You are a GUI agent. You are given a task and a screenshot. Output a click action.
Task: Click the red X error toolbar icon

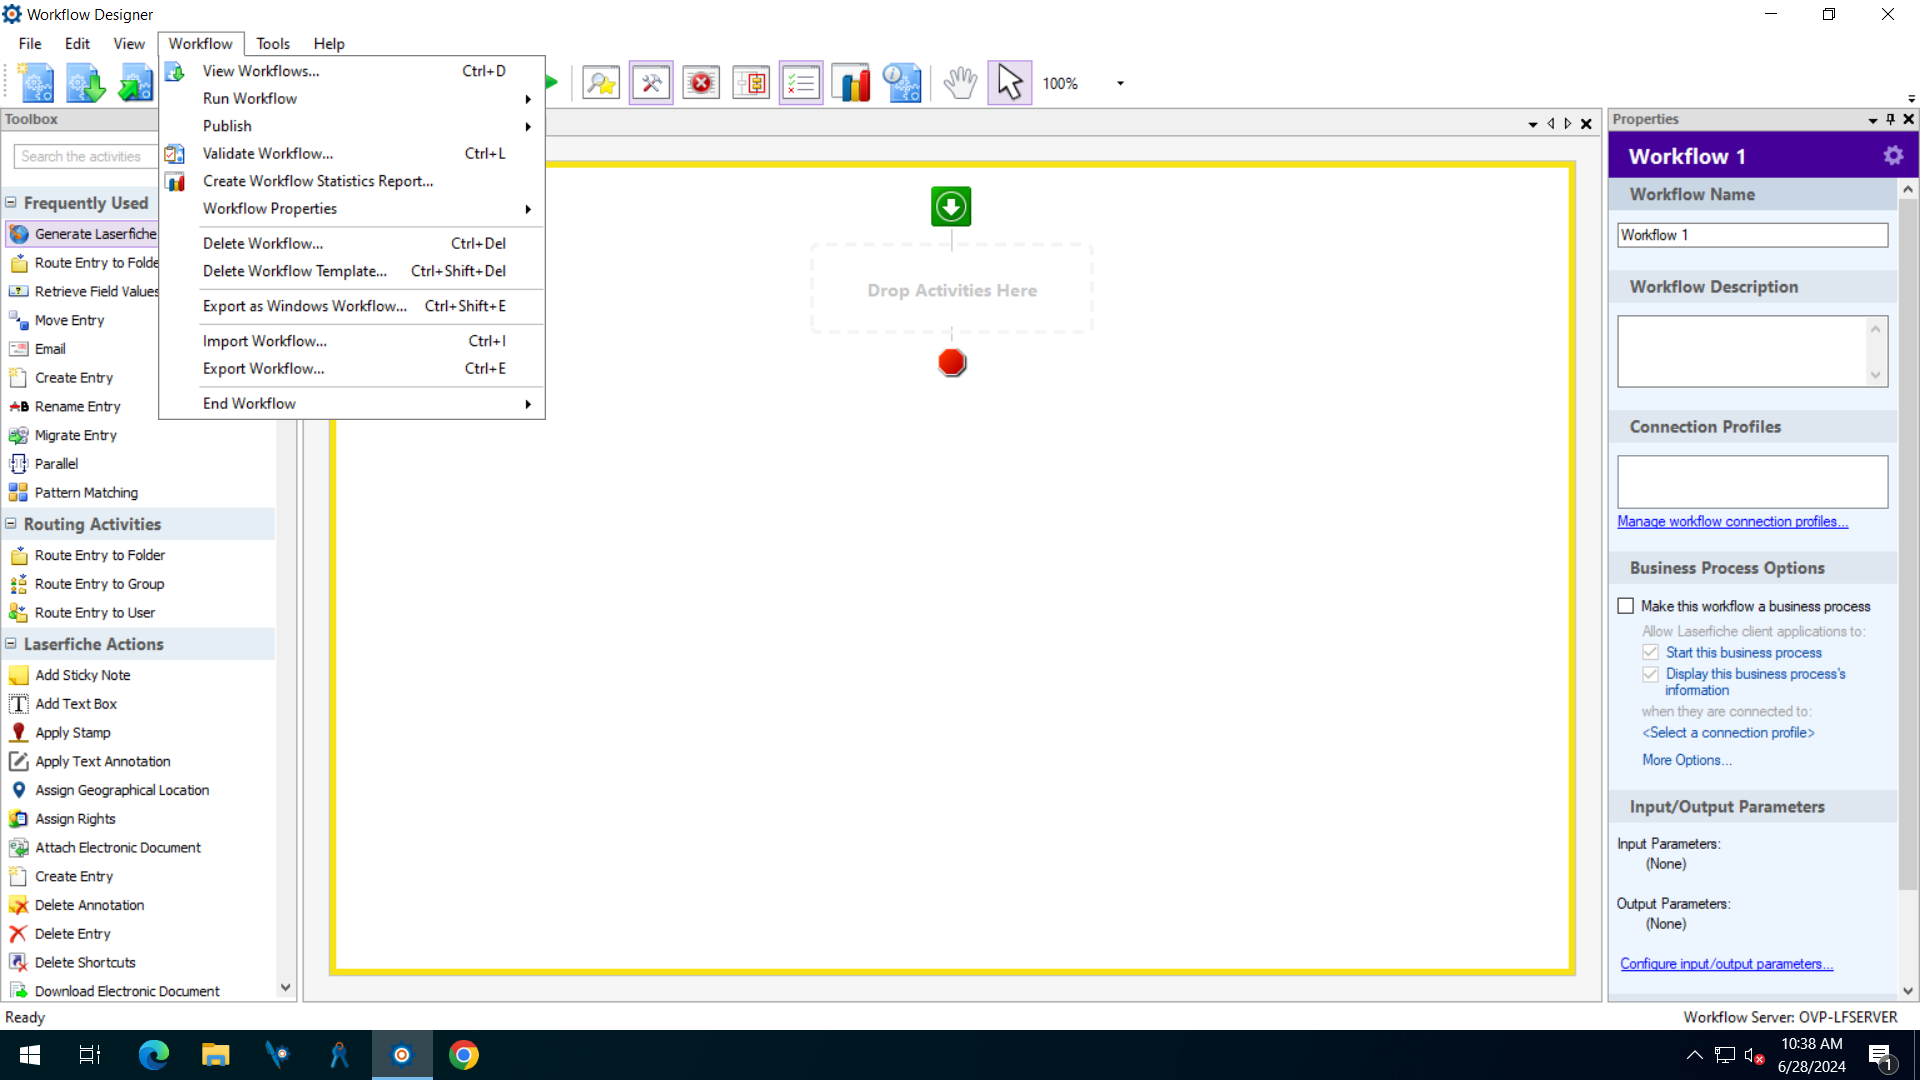coord(701,83)
